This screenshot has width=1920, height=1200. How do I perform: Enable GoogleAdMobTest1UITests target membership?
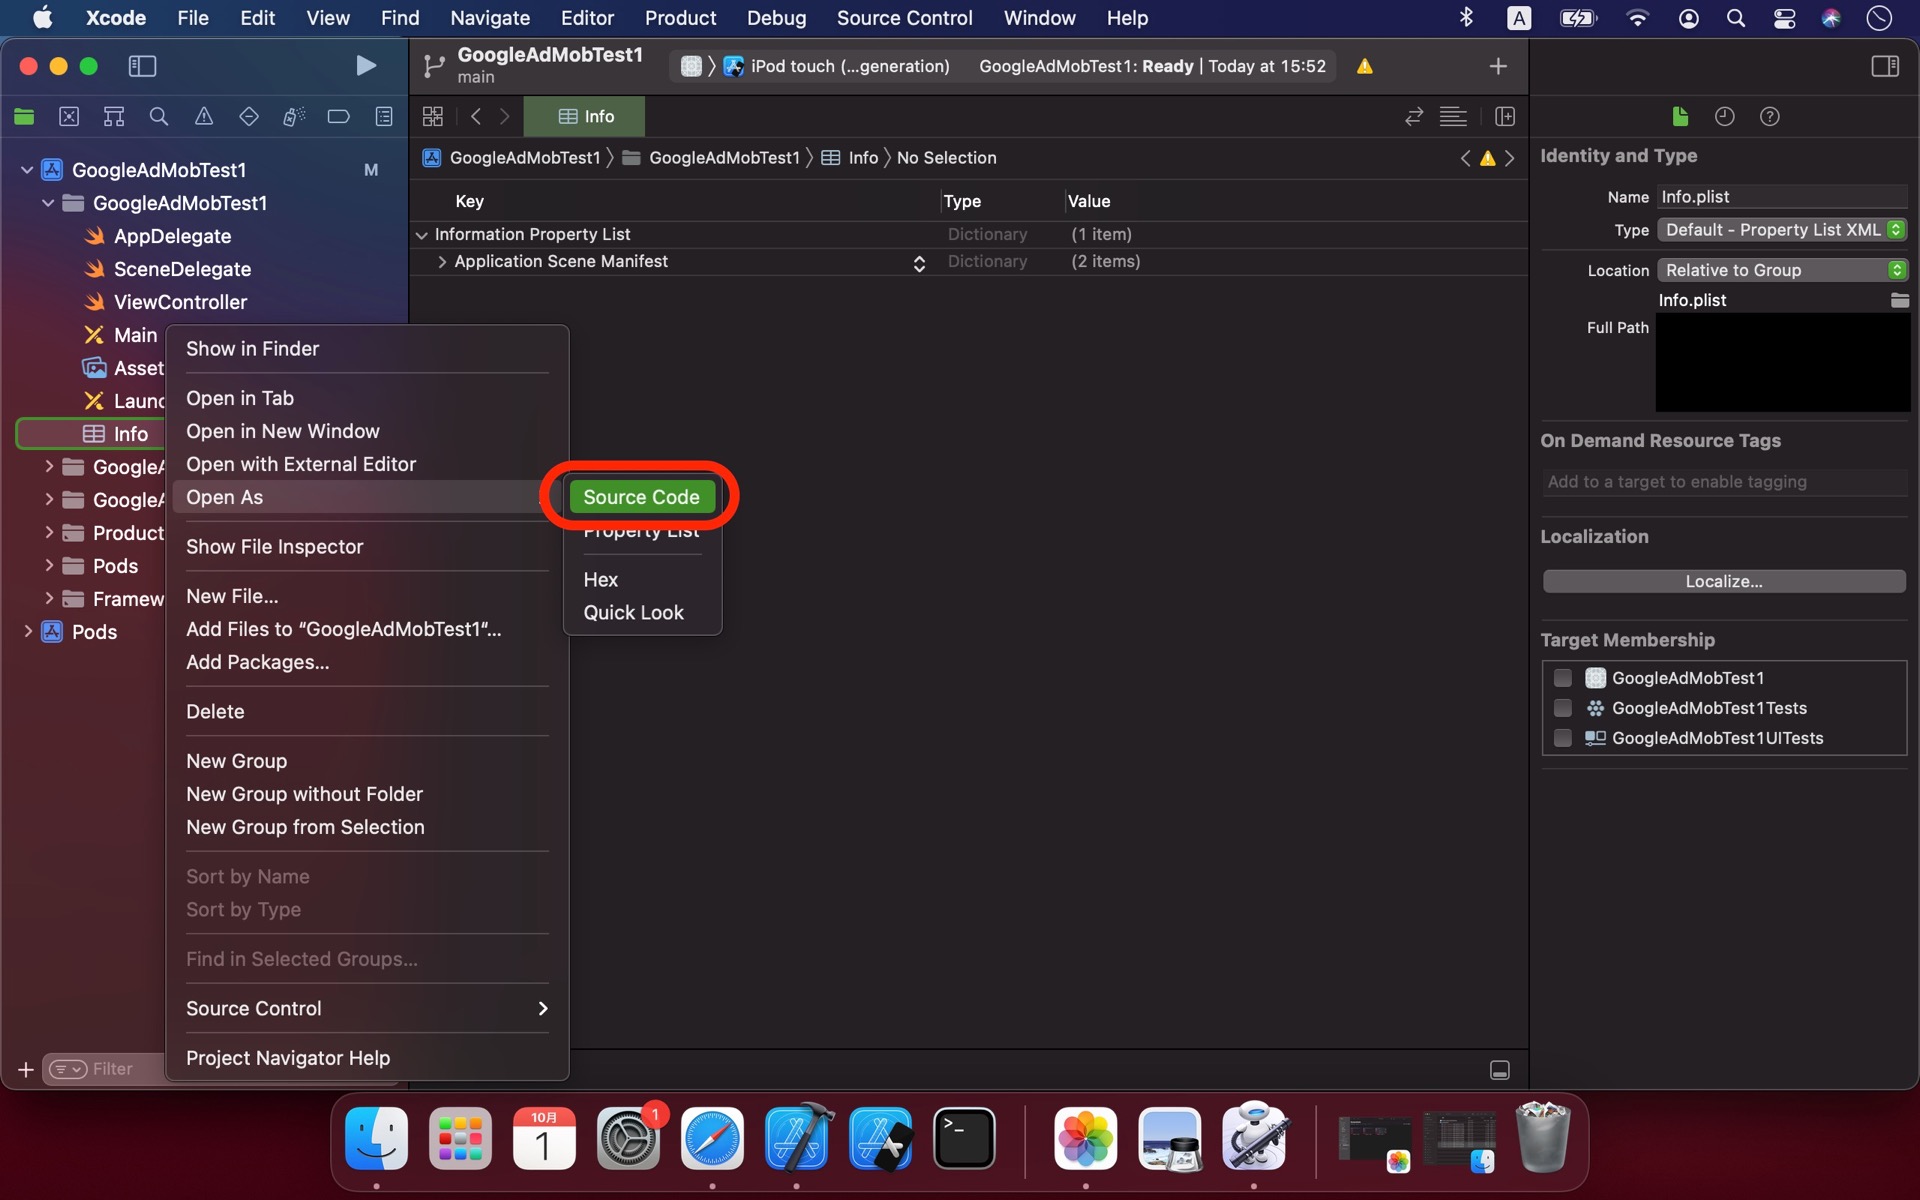[1563, 738]
